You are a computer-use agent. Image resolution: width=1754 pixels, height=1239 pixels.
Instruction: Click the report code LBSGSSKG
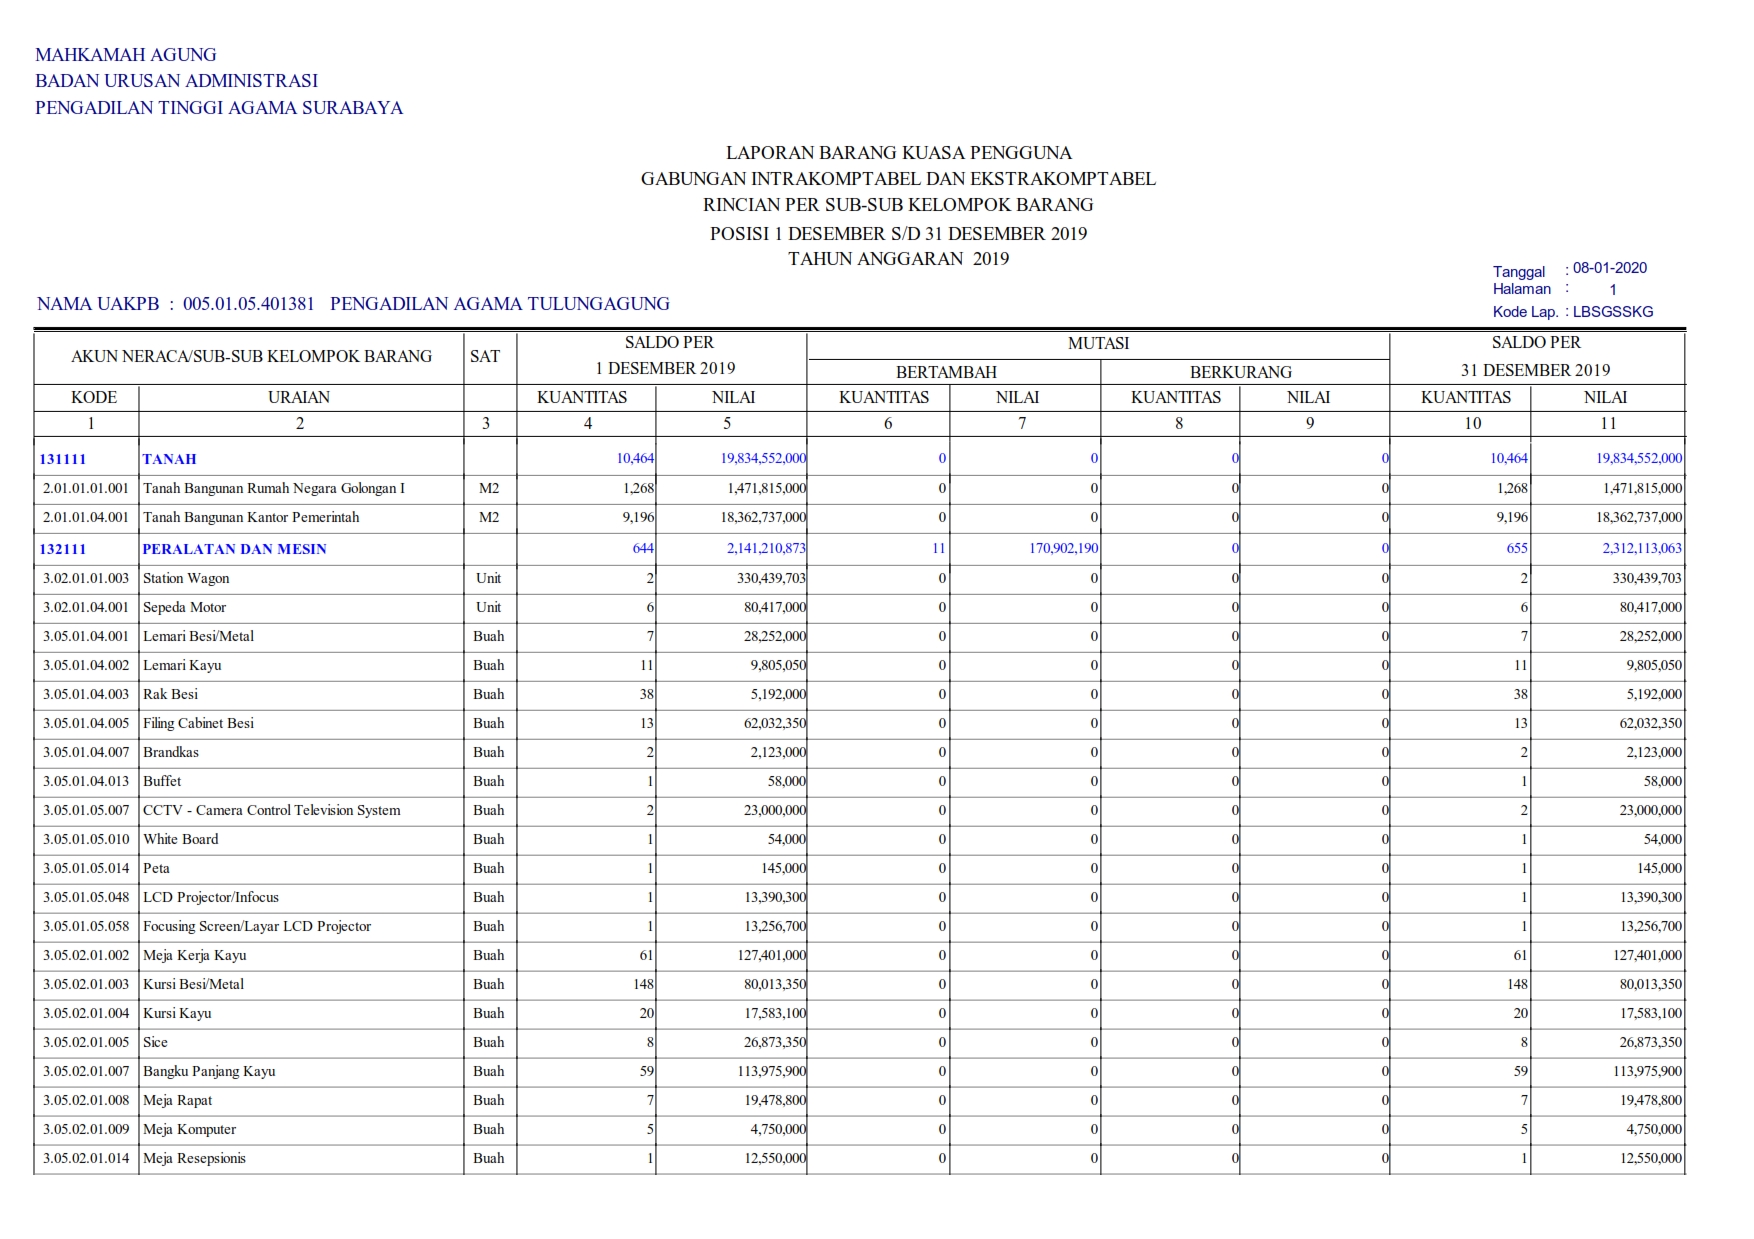pos(1613,312)
